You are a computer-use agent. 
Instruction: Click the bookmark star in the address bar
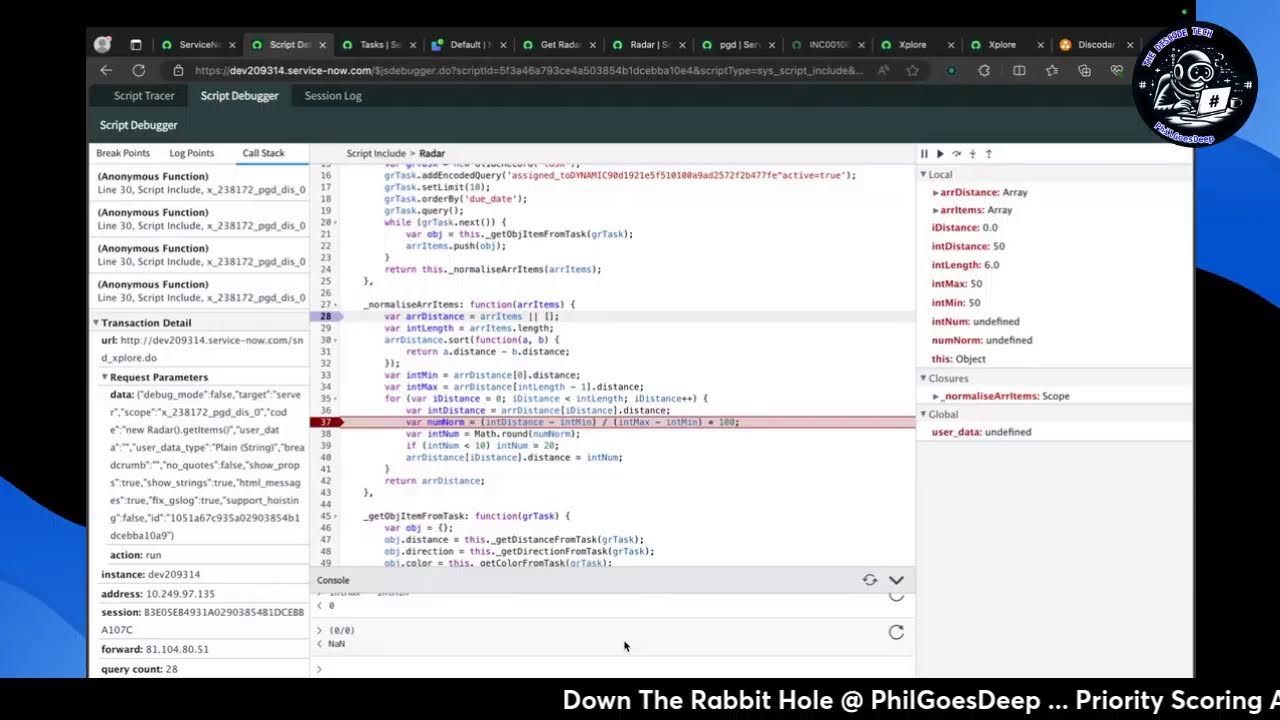pos(912,70)
